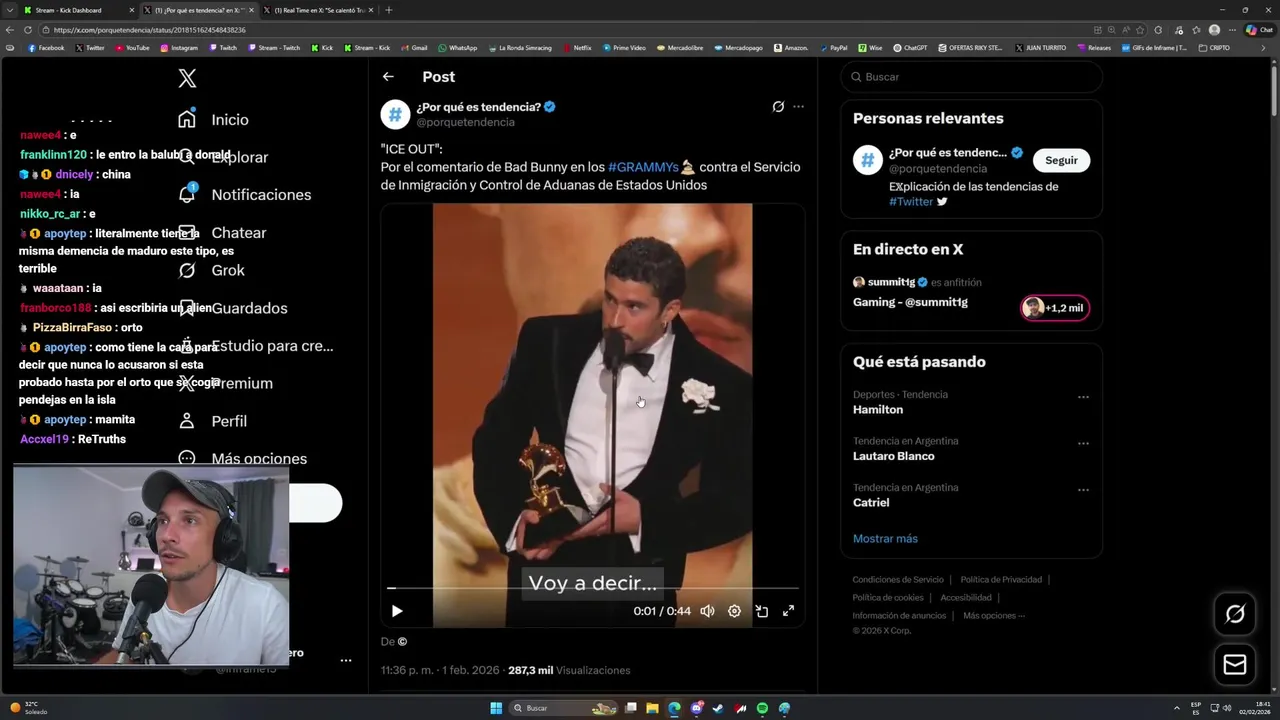Open the floating messages envelope button
The image size is (1280, 720).
1235,665
